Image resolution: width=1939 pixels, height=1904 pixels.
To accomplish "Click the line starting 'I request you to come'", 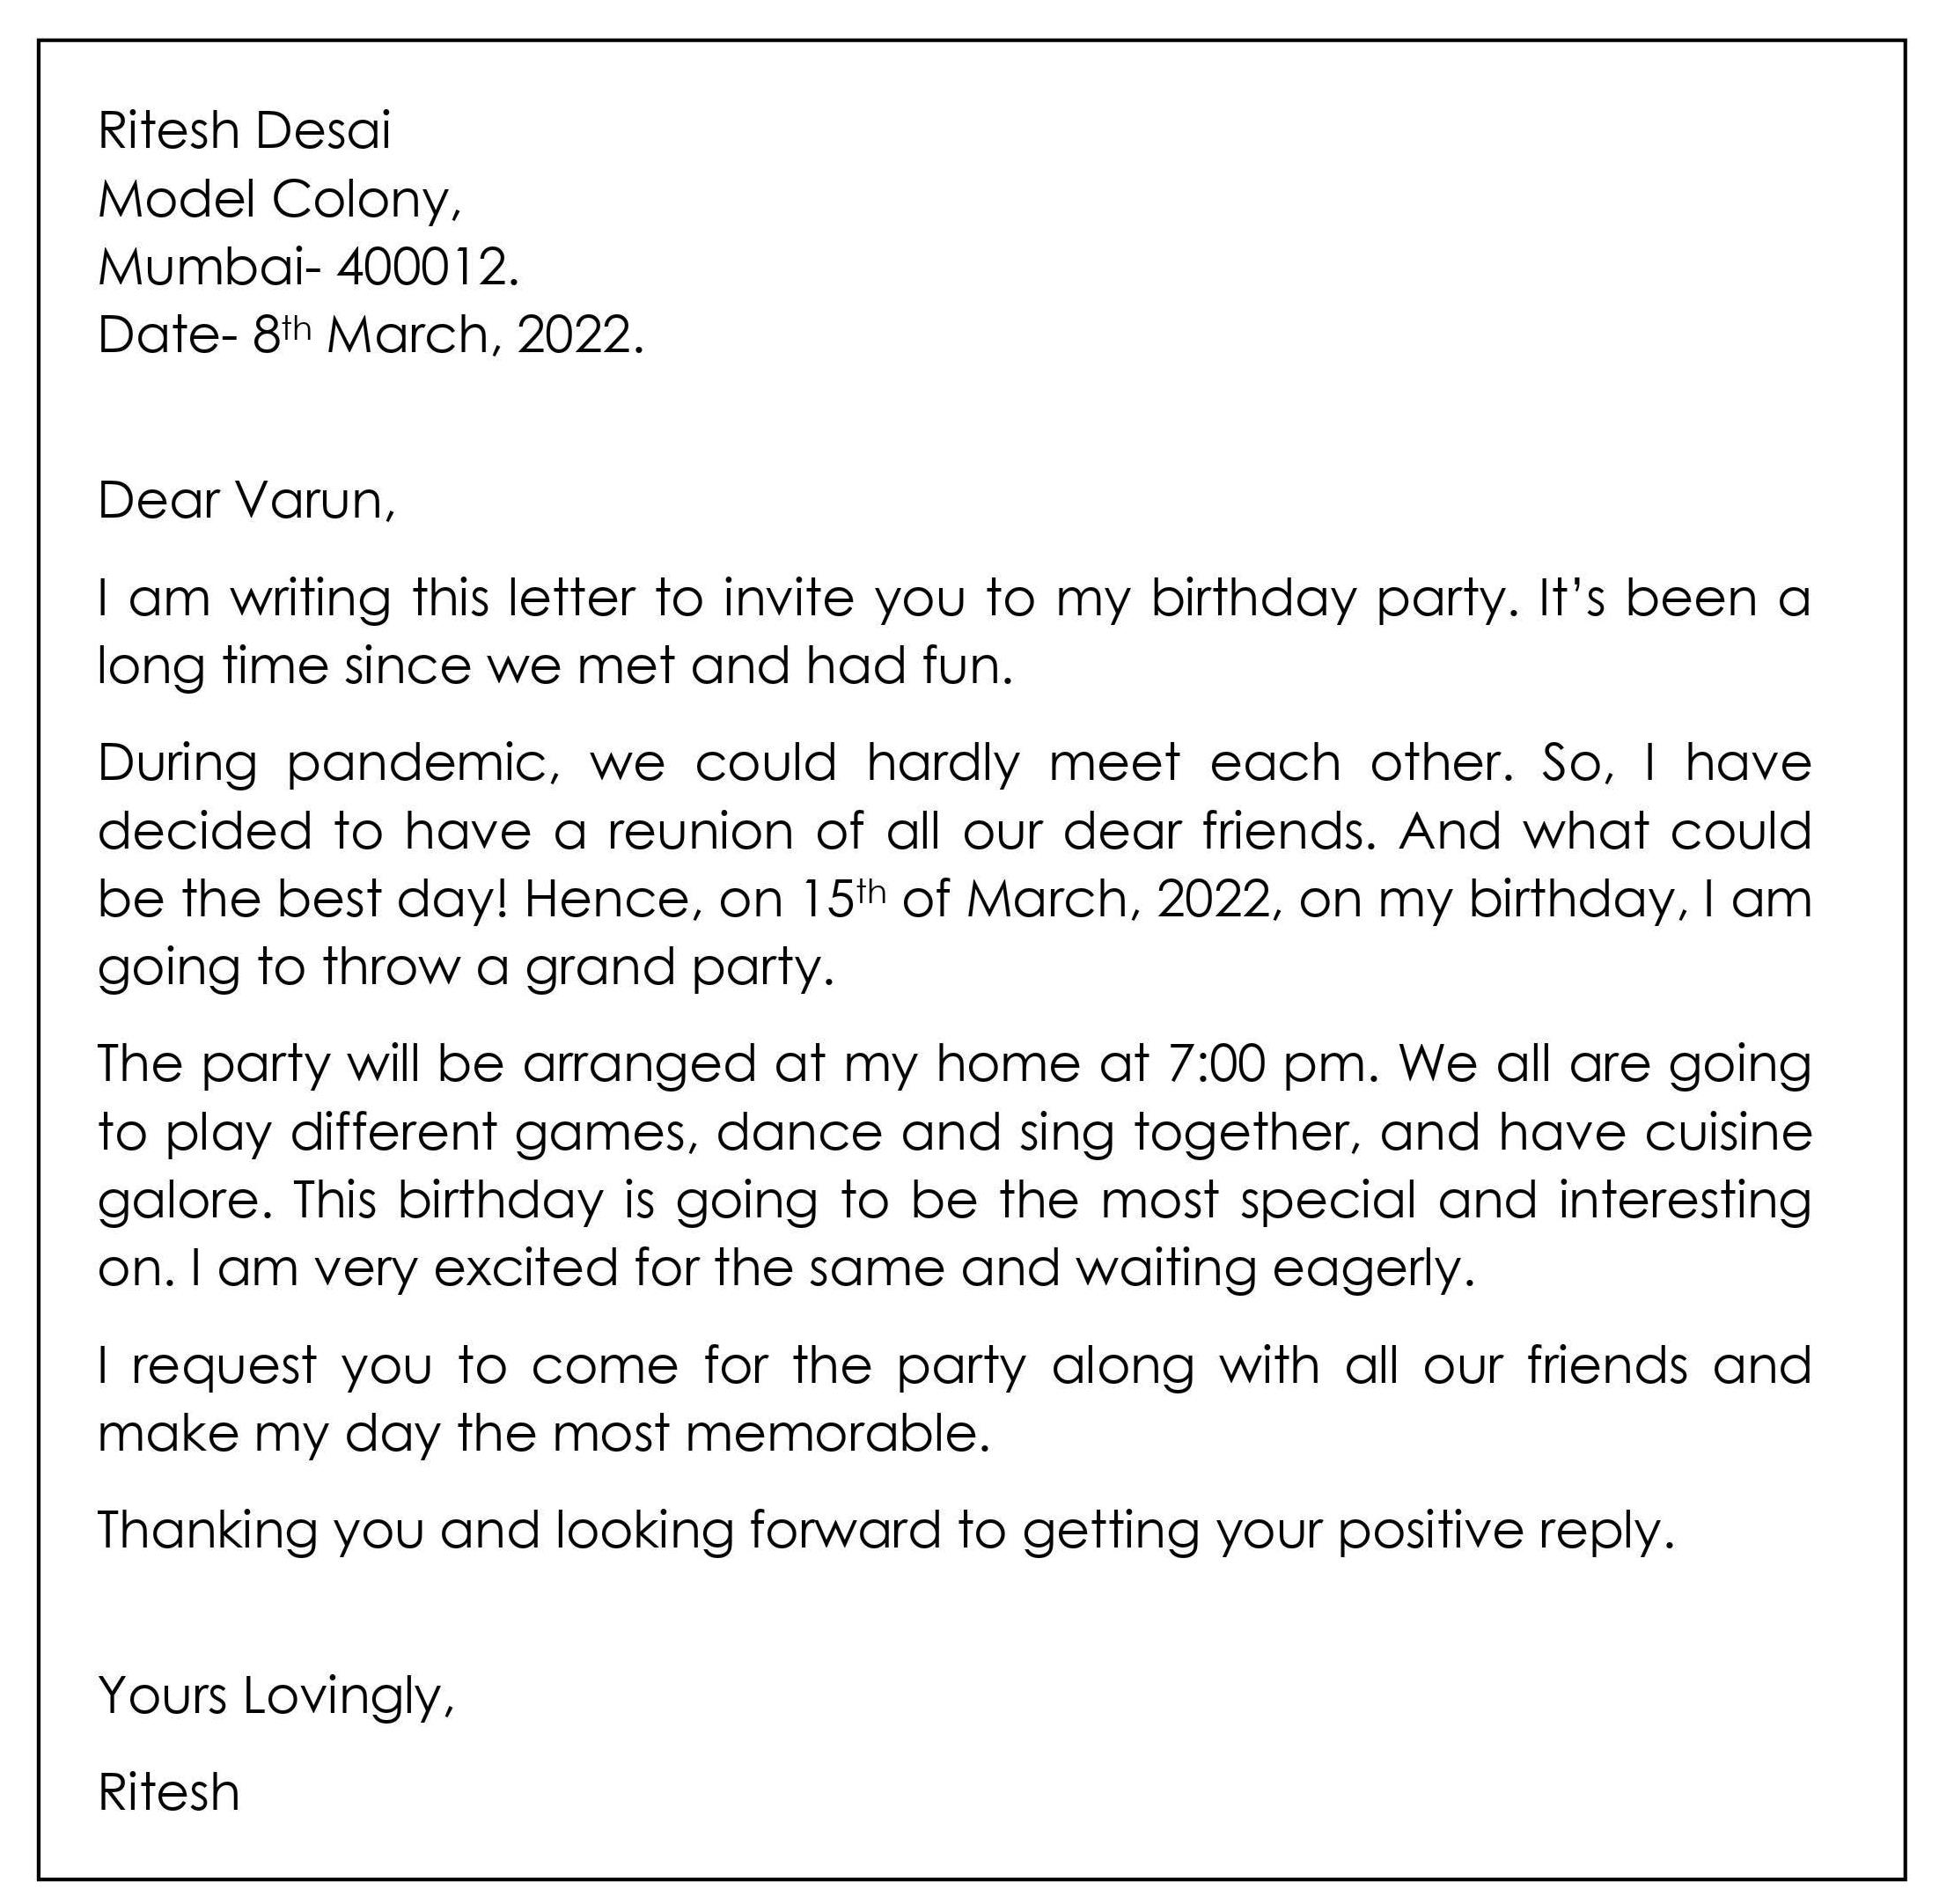I will (953, 1365).
